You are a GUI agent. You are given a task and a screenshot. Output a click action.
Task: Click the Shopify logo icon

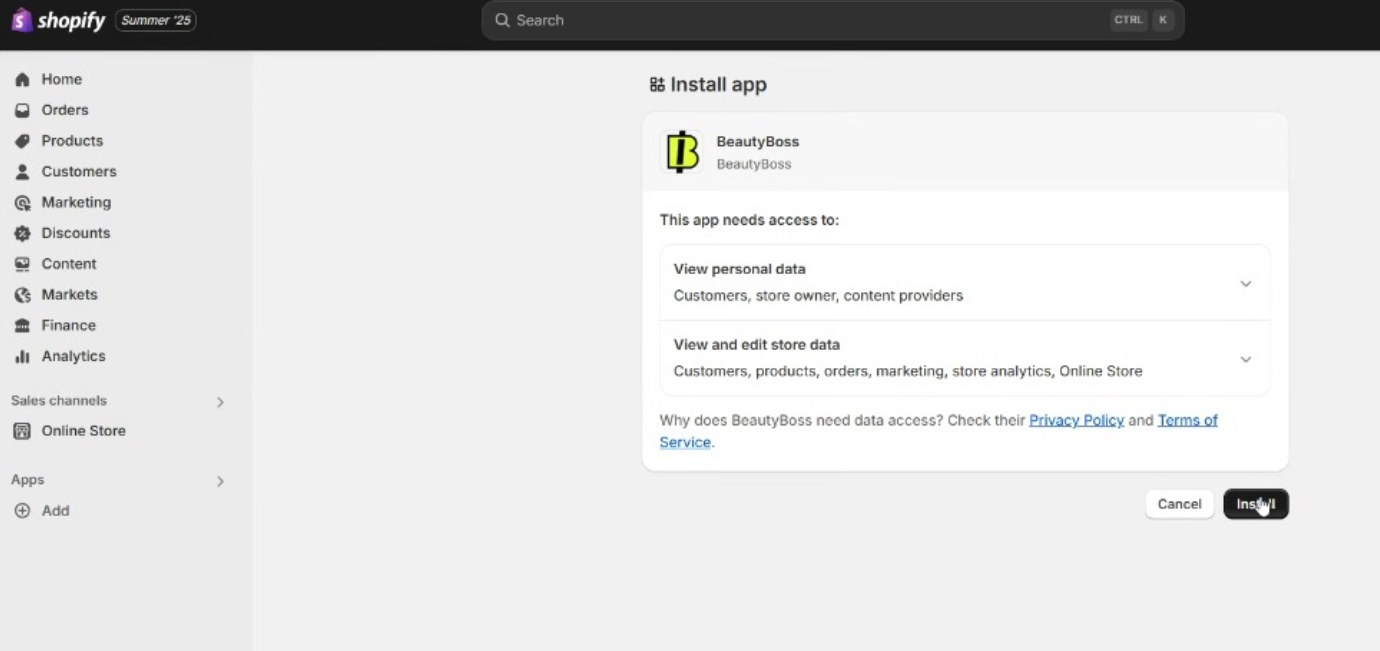pos(22,20)
